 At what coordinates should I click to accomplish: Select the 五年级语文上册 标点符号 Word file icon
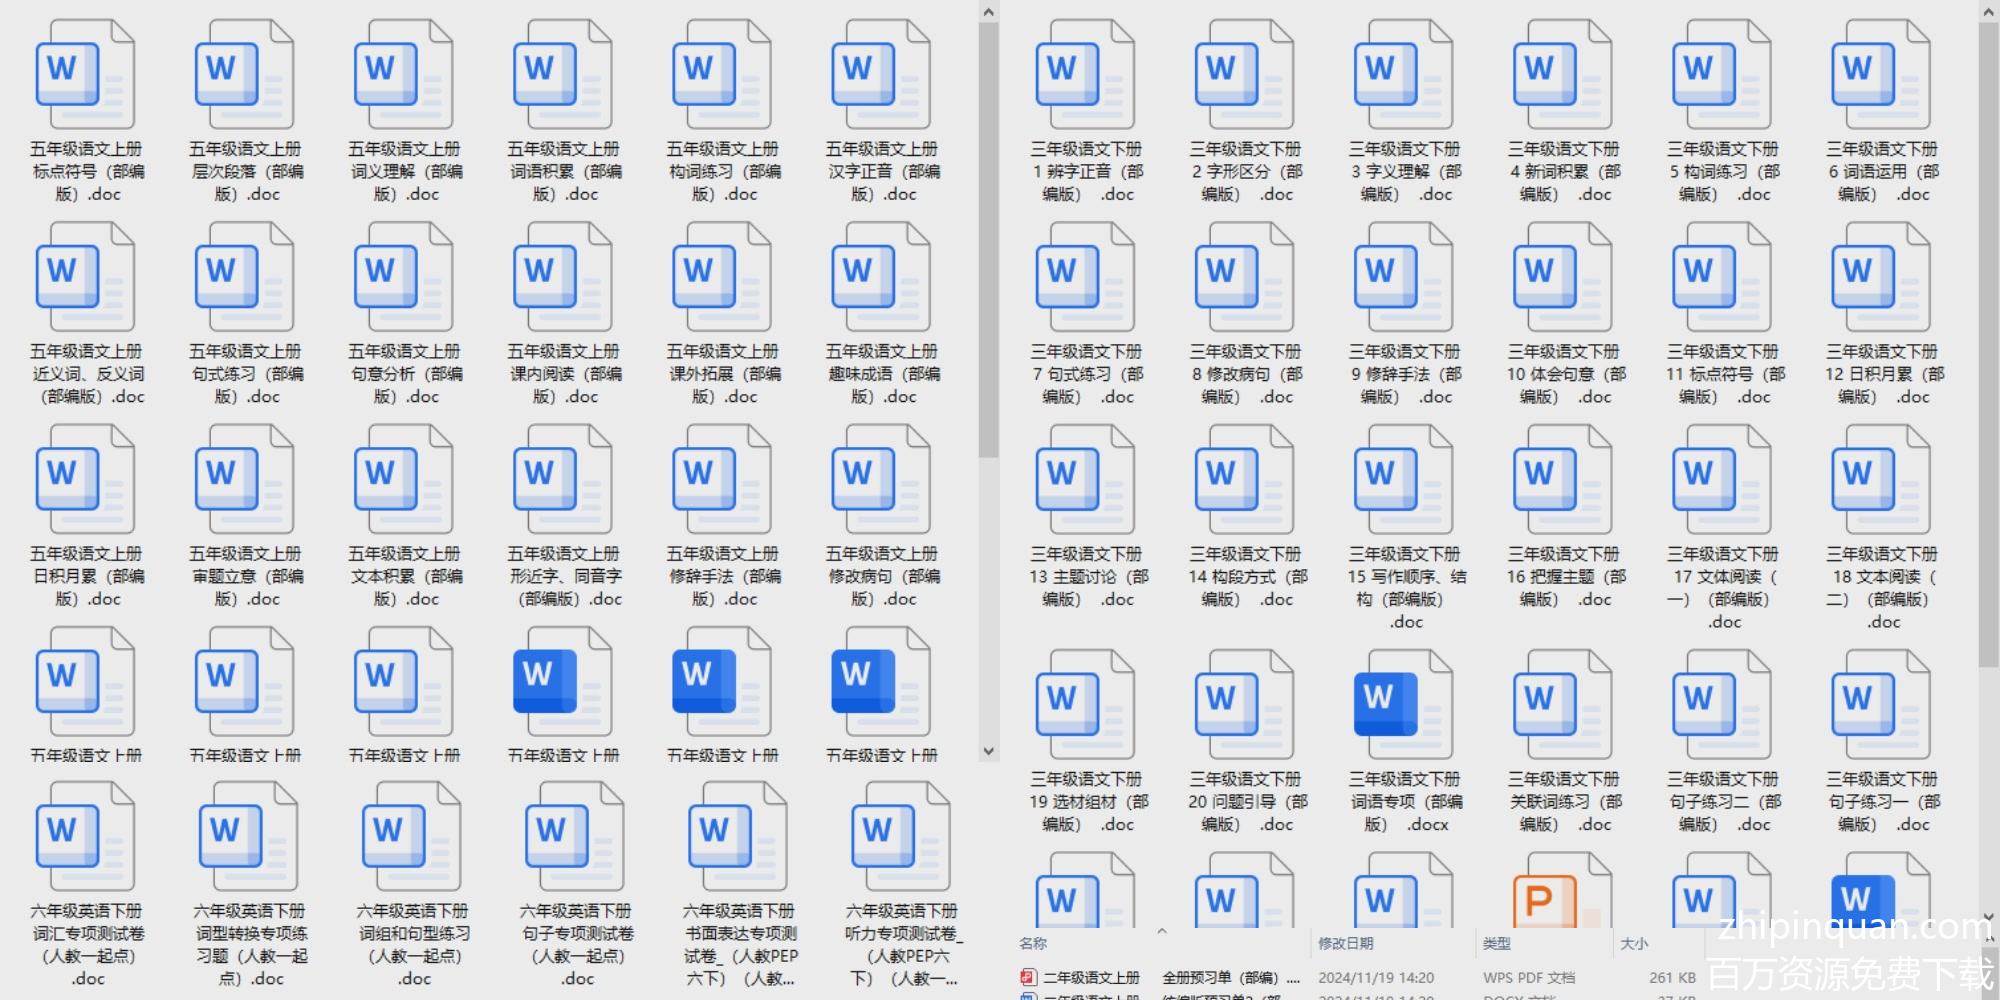[85, 75]
